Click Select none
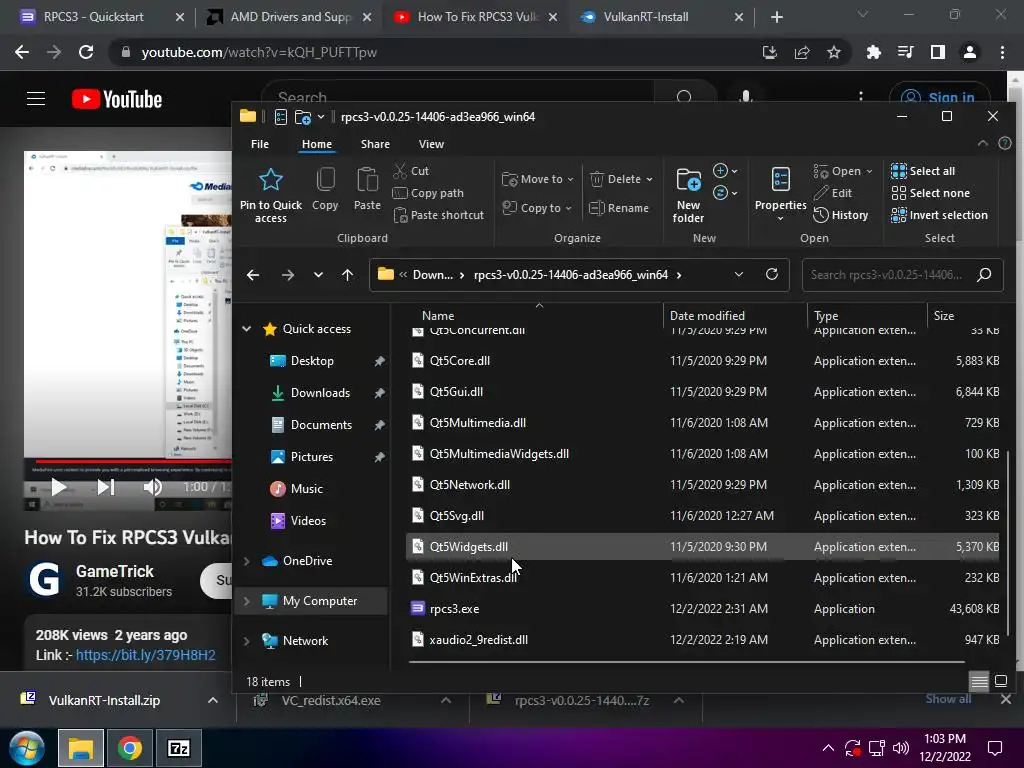The width and height of the screenshot is (1024, 768). coord(931,193)
